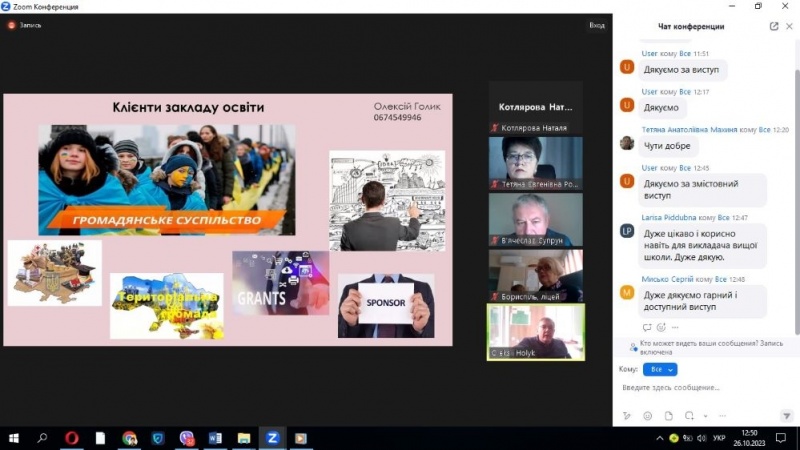Expand the 'Все' recipient dropdown
This screenshot has width=800, height=450.
click(660, 369)
